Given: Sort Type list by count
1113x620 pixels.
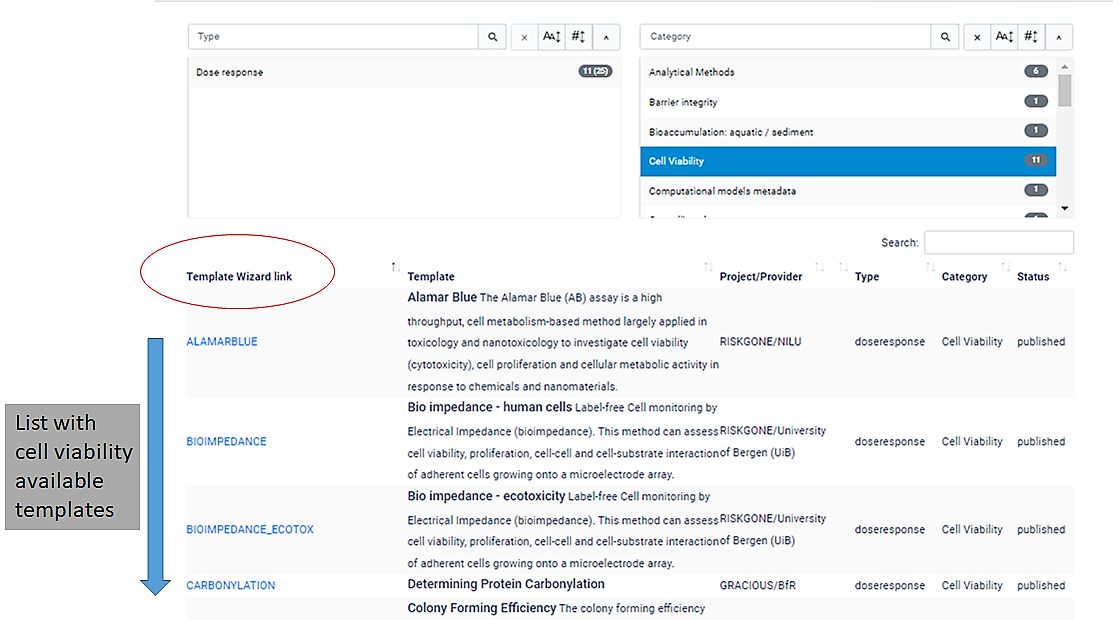Looking at the screenshot, I should [x=578, y=37].
